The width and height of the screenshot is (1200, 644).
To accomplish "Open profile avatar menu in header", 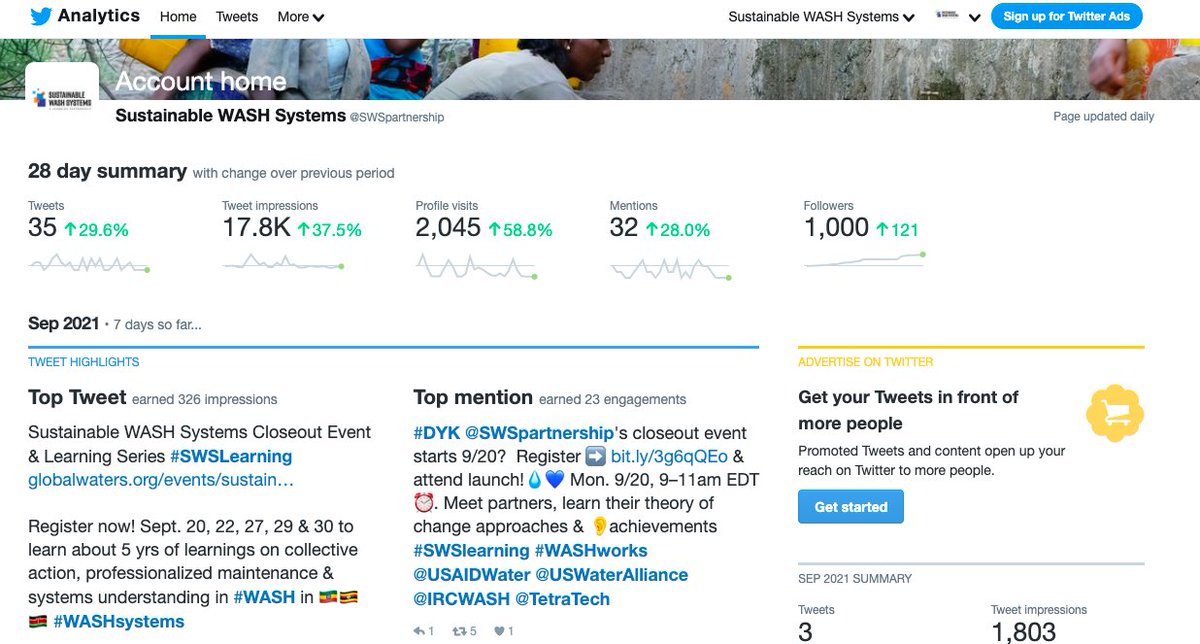I will (x=956, y=17).
